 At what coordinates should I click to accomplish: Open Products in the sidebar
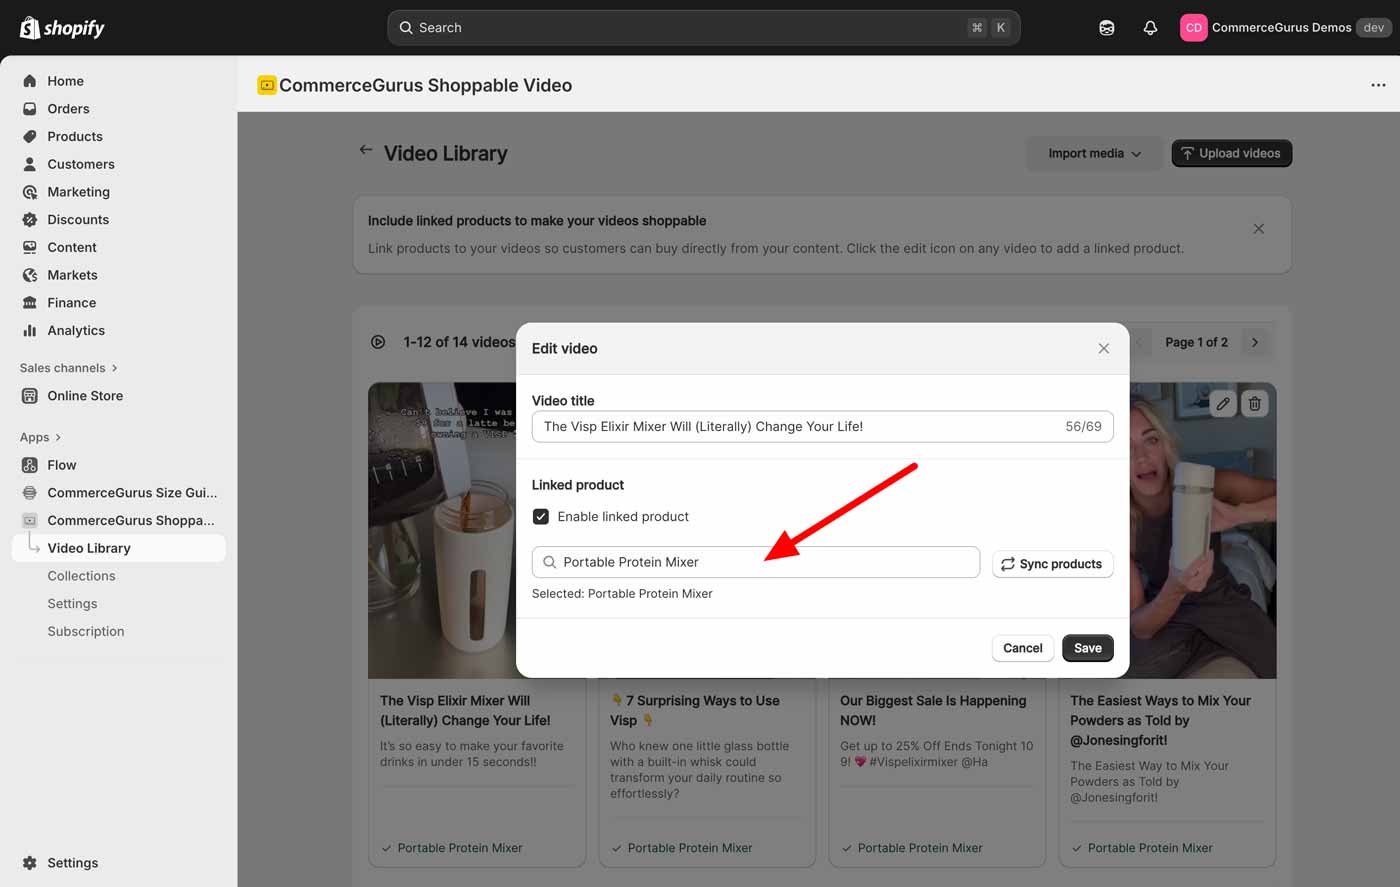pyautogui.click(x=75, y=137)
